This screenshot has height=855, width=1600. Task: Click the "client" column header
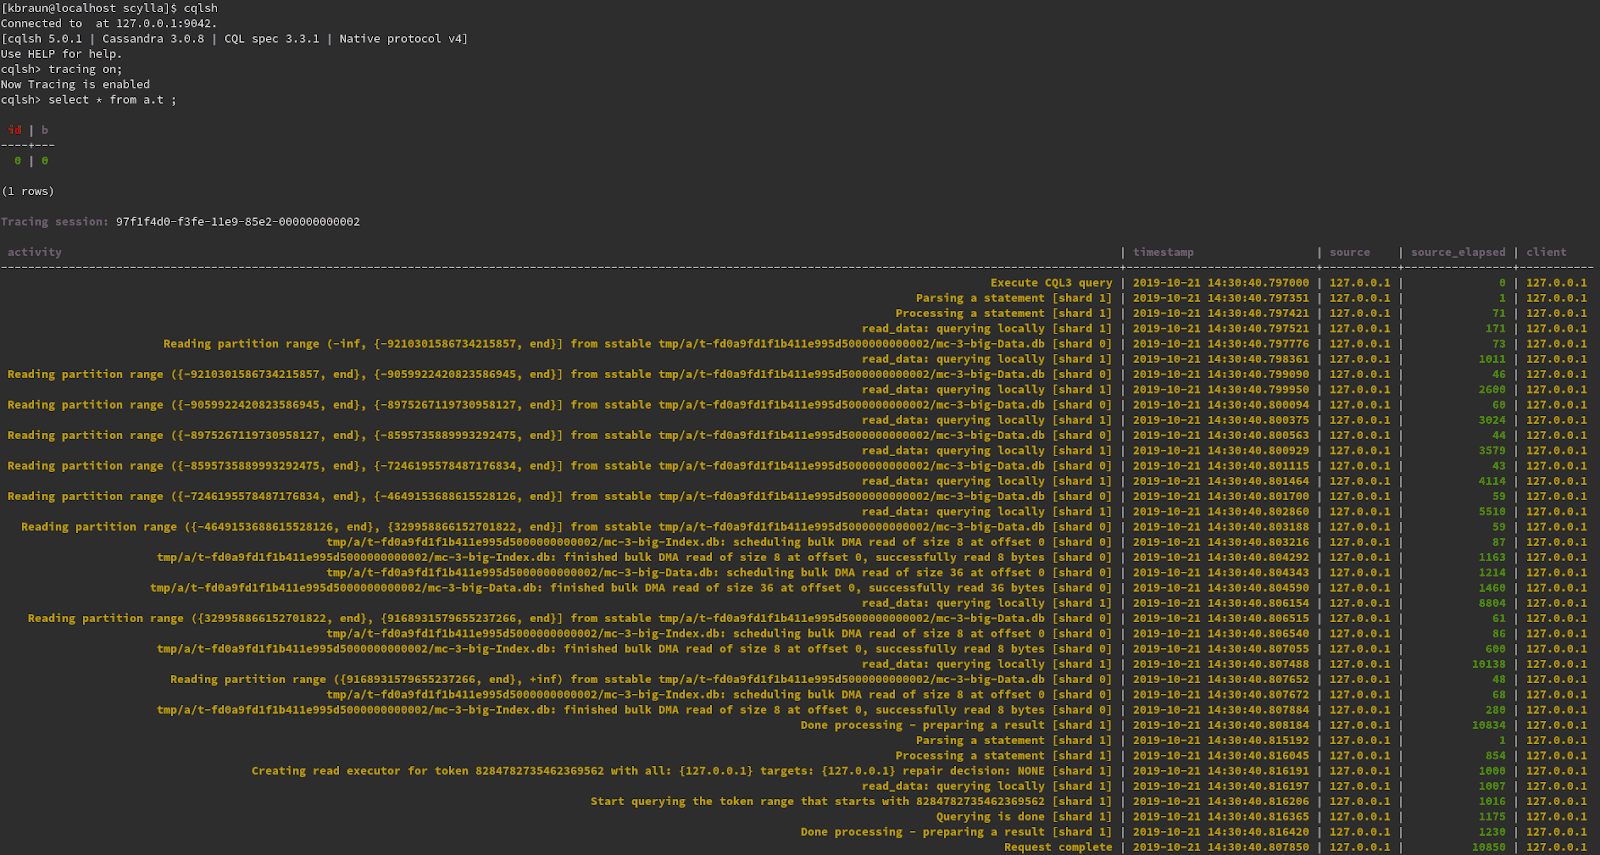pos(1546,252)
